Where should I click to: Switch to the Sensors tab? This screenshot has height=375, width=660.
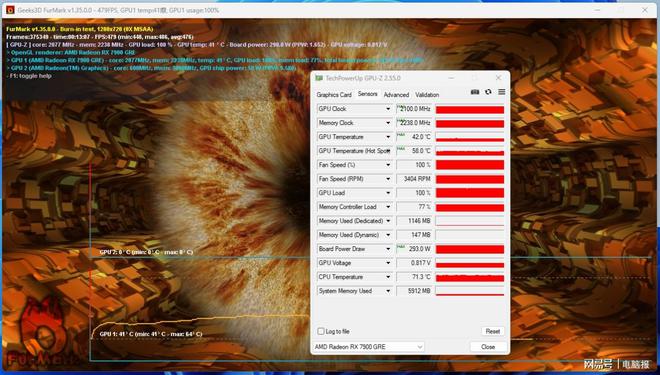click(x=367, y=94)
